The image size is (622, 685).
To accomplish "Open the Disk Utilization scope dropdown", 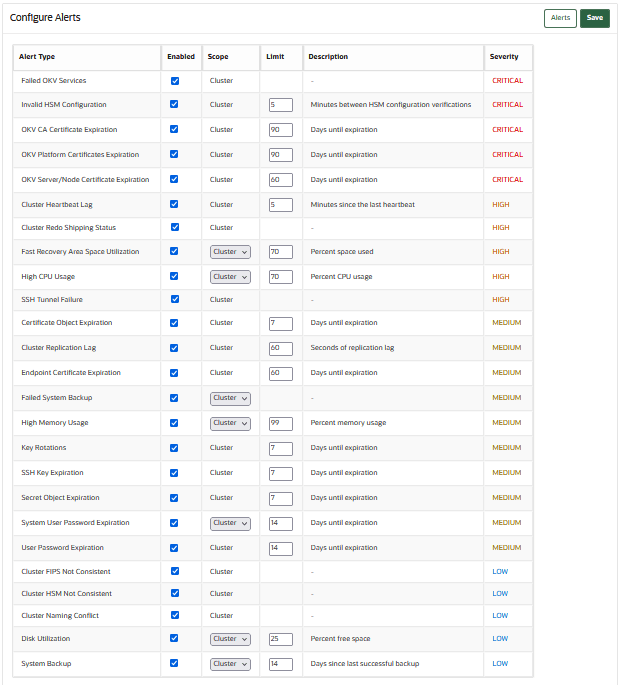I will (x=230, y=639).
